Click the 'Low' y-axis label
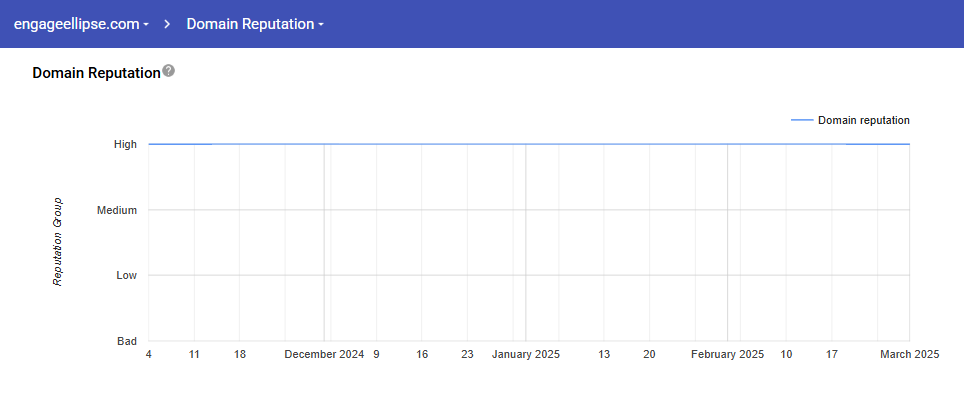Viewport: 964px width, 405px height. coord(126,275)
